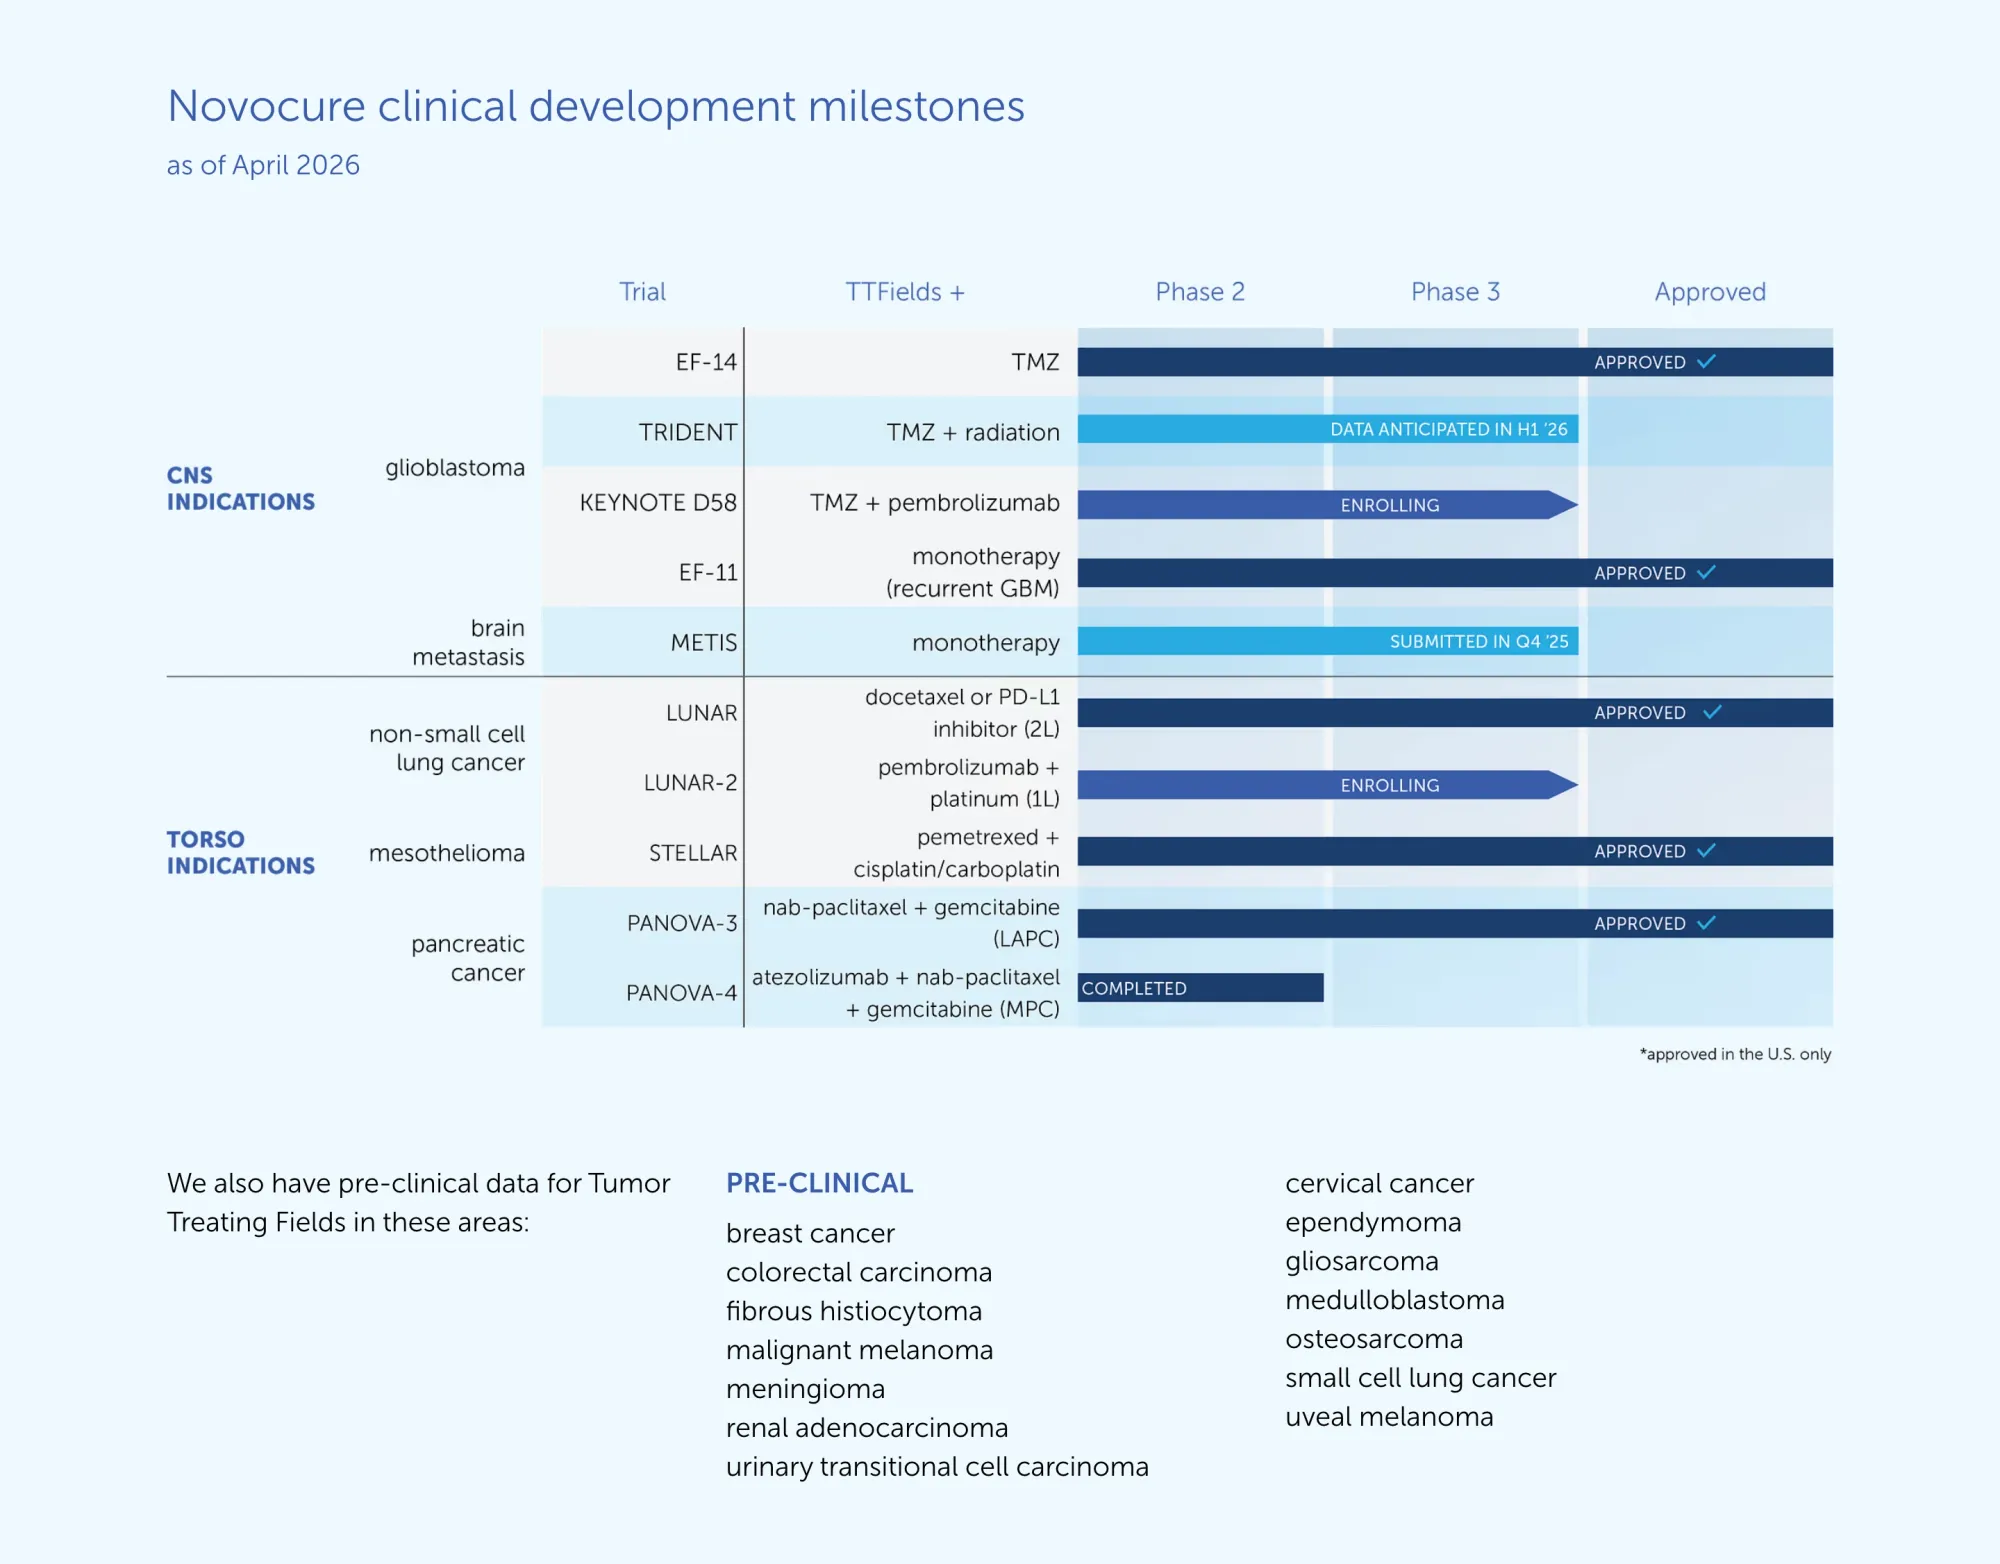Click the 'Approved' column header
The width and height of the screenshot is (2000, 1564).
pyautogui.click(x=1710, y=292)
